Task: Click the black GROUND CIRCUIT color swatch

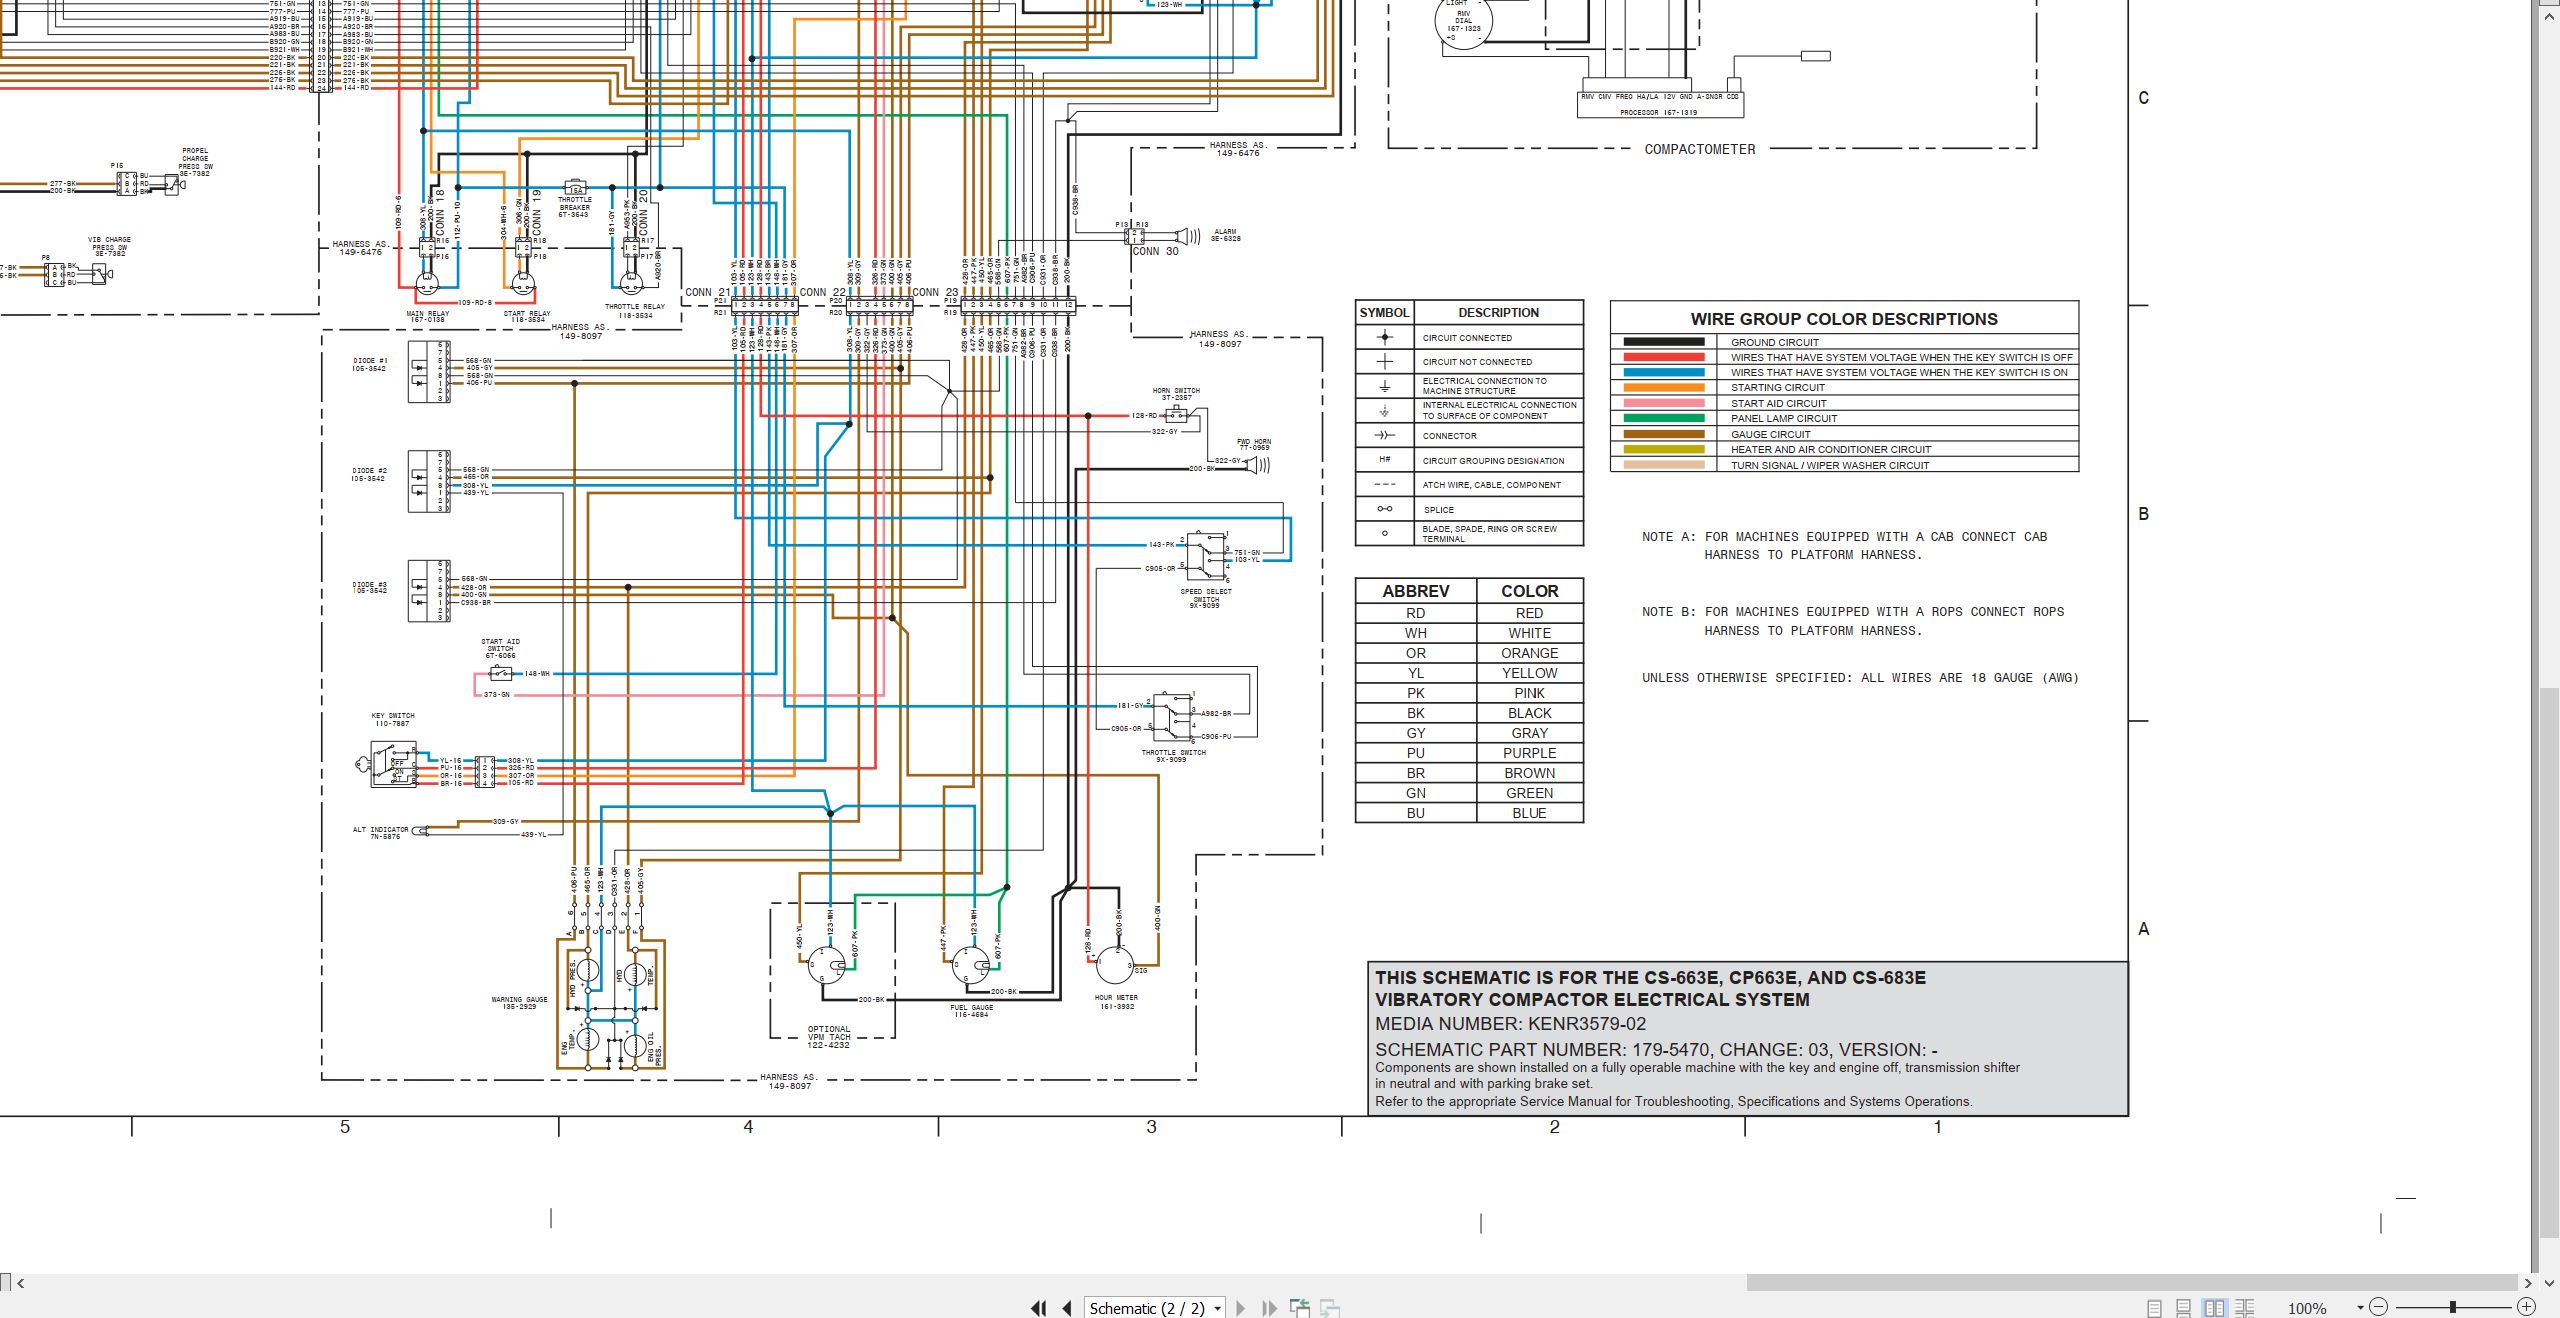Action: click(x=1664, y=342)
